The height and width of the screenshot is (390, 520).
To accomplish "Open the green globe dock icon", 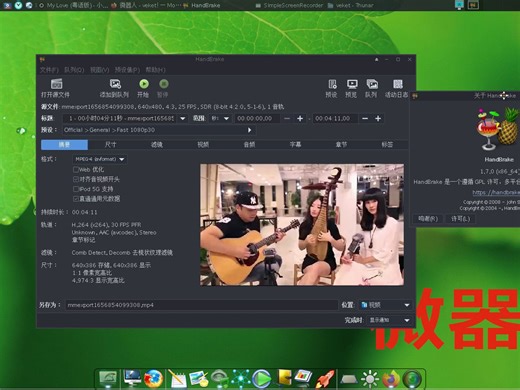I will pos(412,379).
